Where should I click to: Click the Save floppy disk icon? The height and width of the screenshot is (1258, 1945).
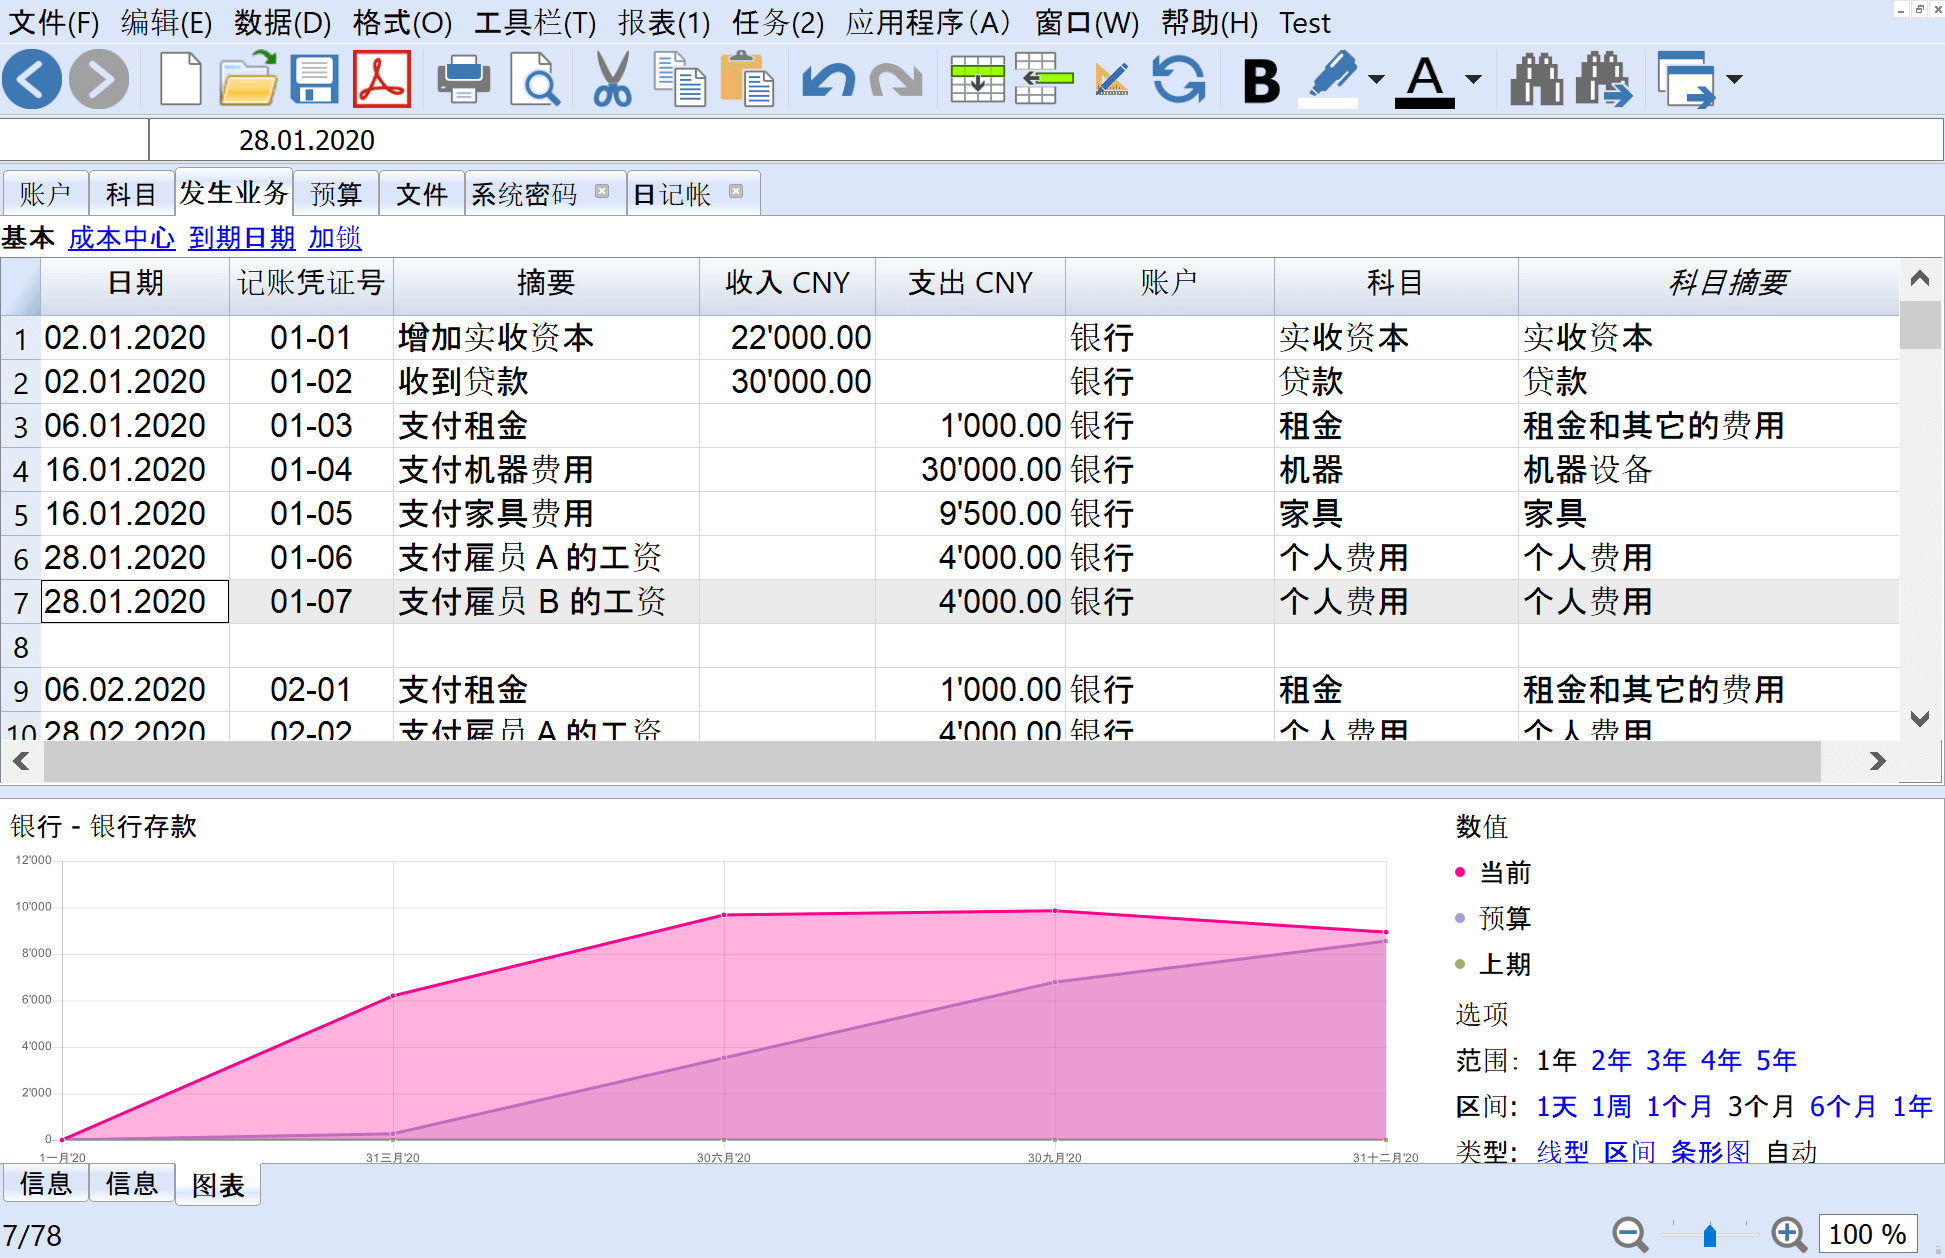pyautogui.click(x=314, y=79)
